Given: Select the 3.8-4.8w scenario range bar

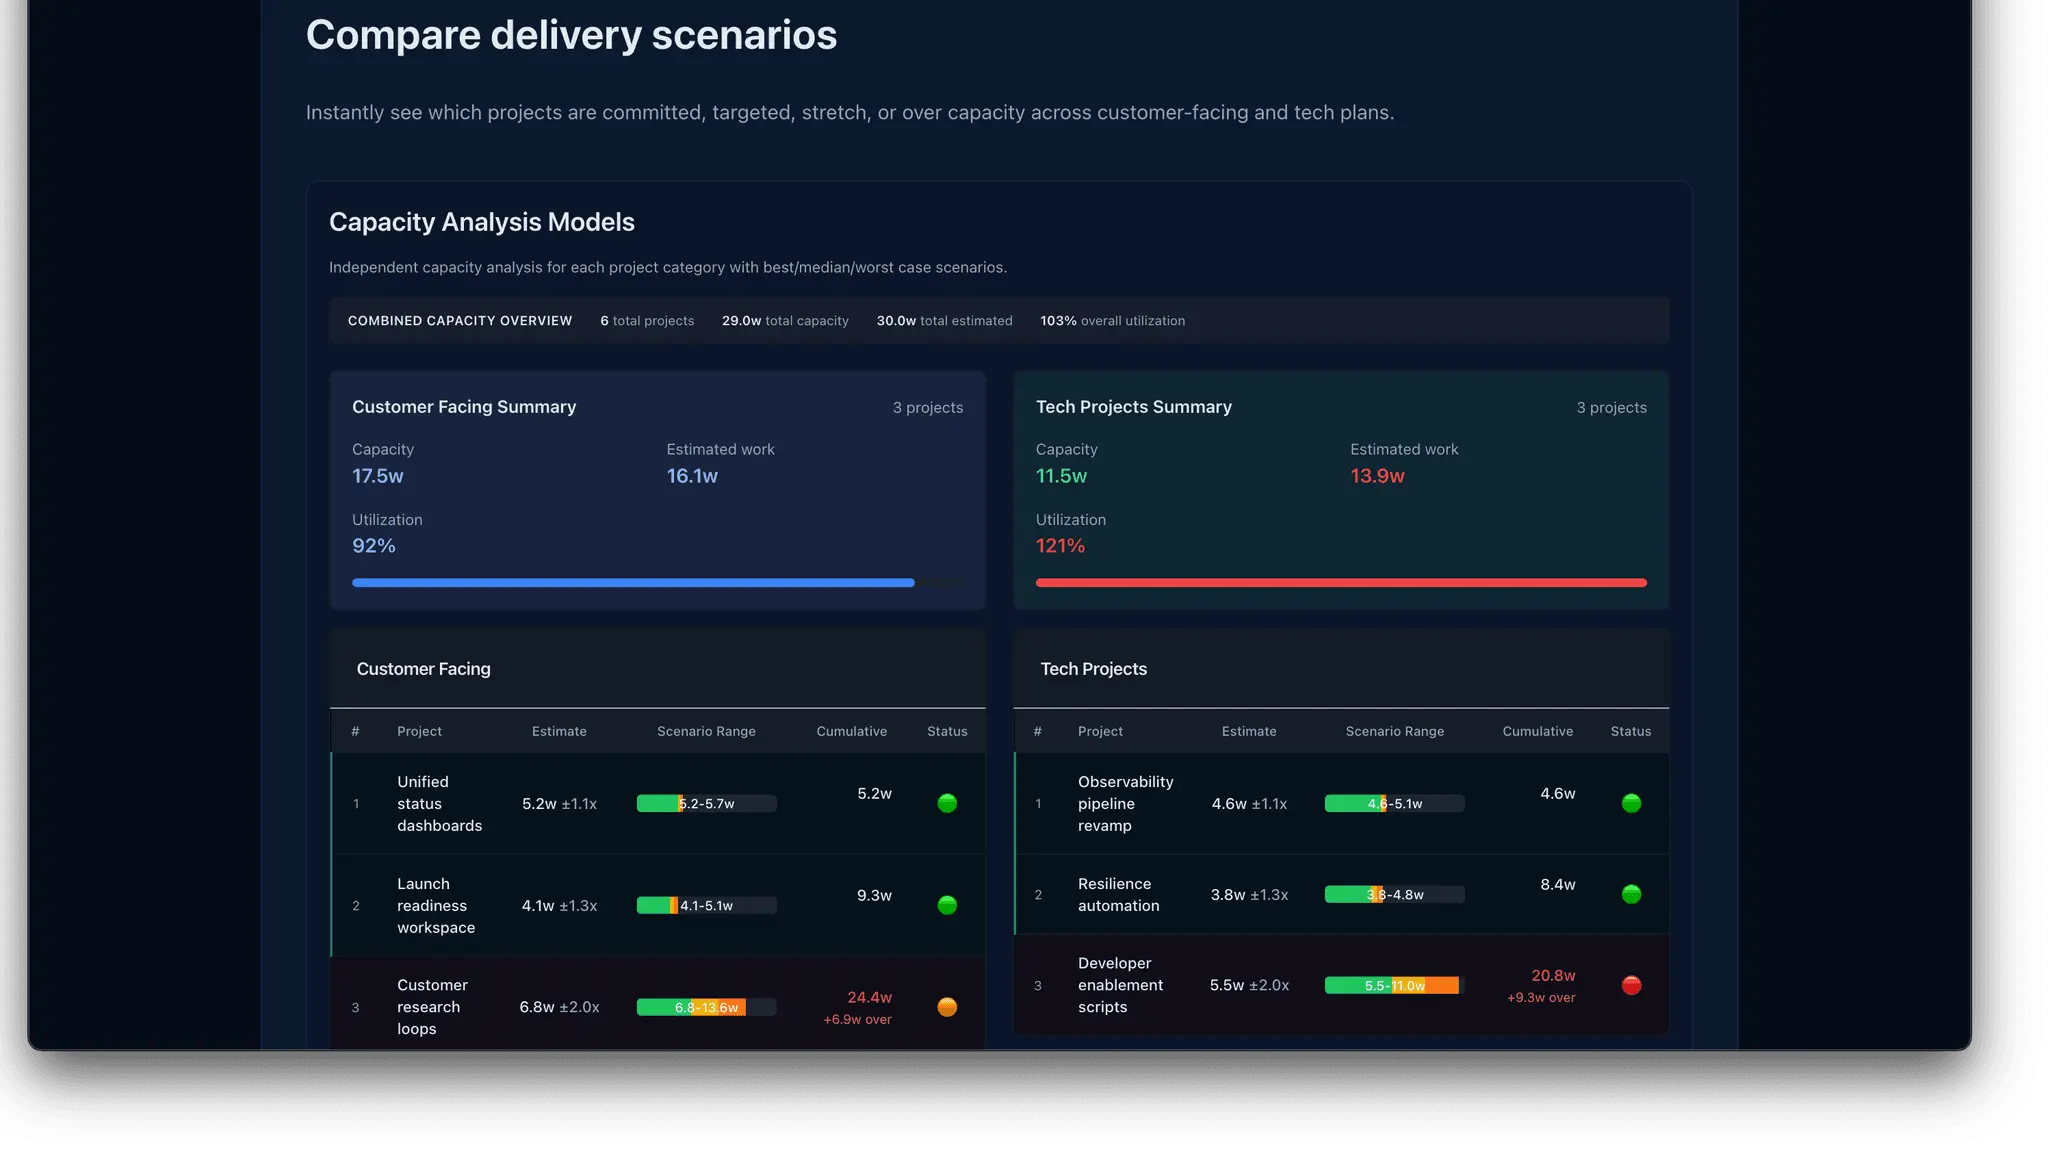Looking at the screenshot, I should click(x=1394, y=894).
